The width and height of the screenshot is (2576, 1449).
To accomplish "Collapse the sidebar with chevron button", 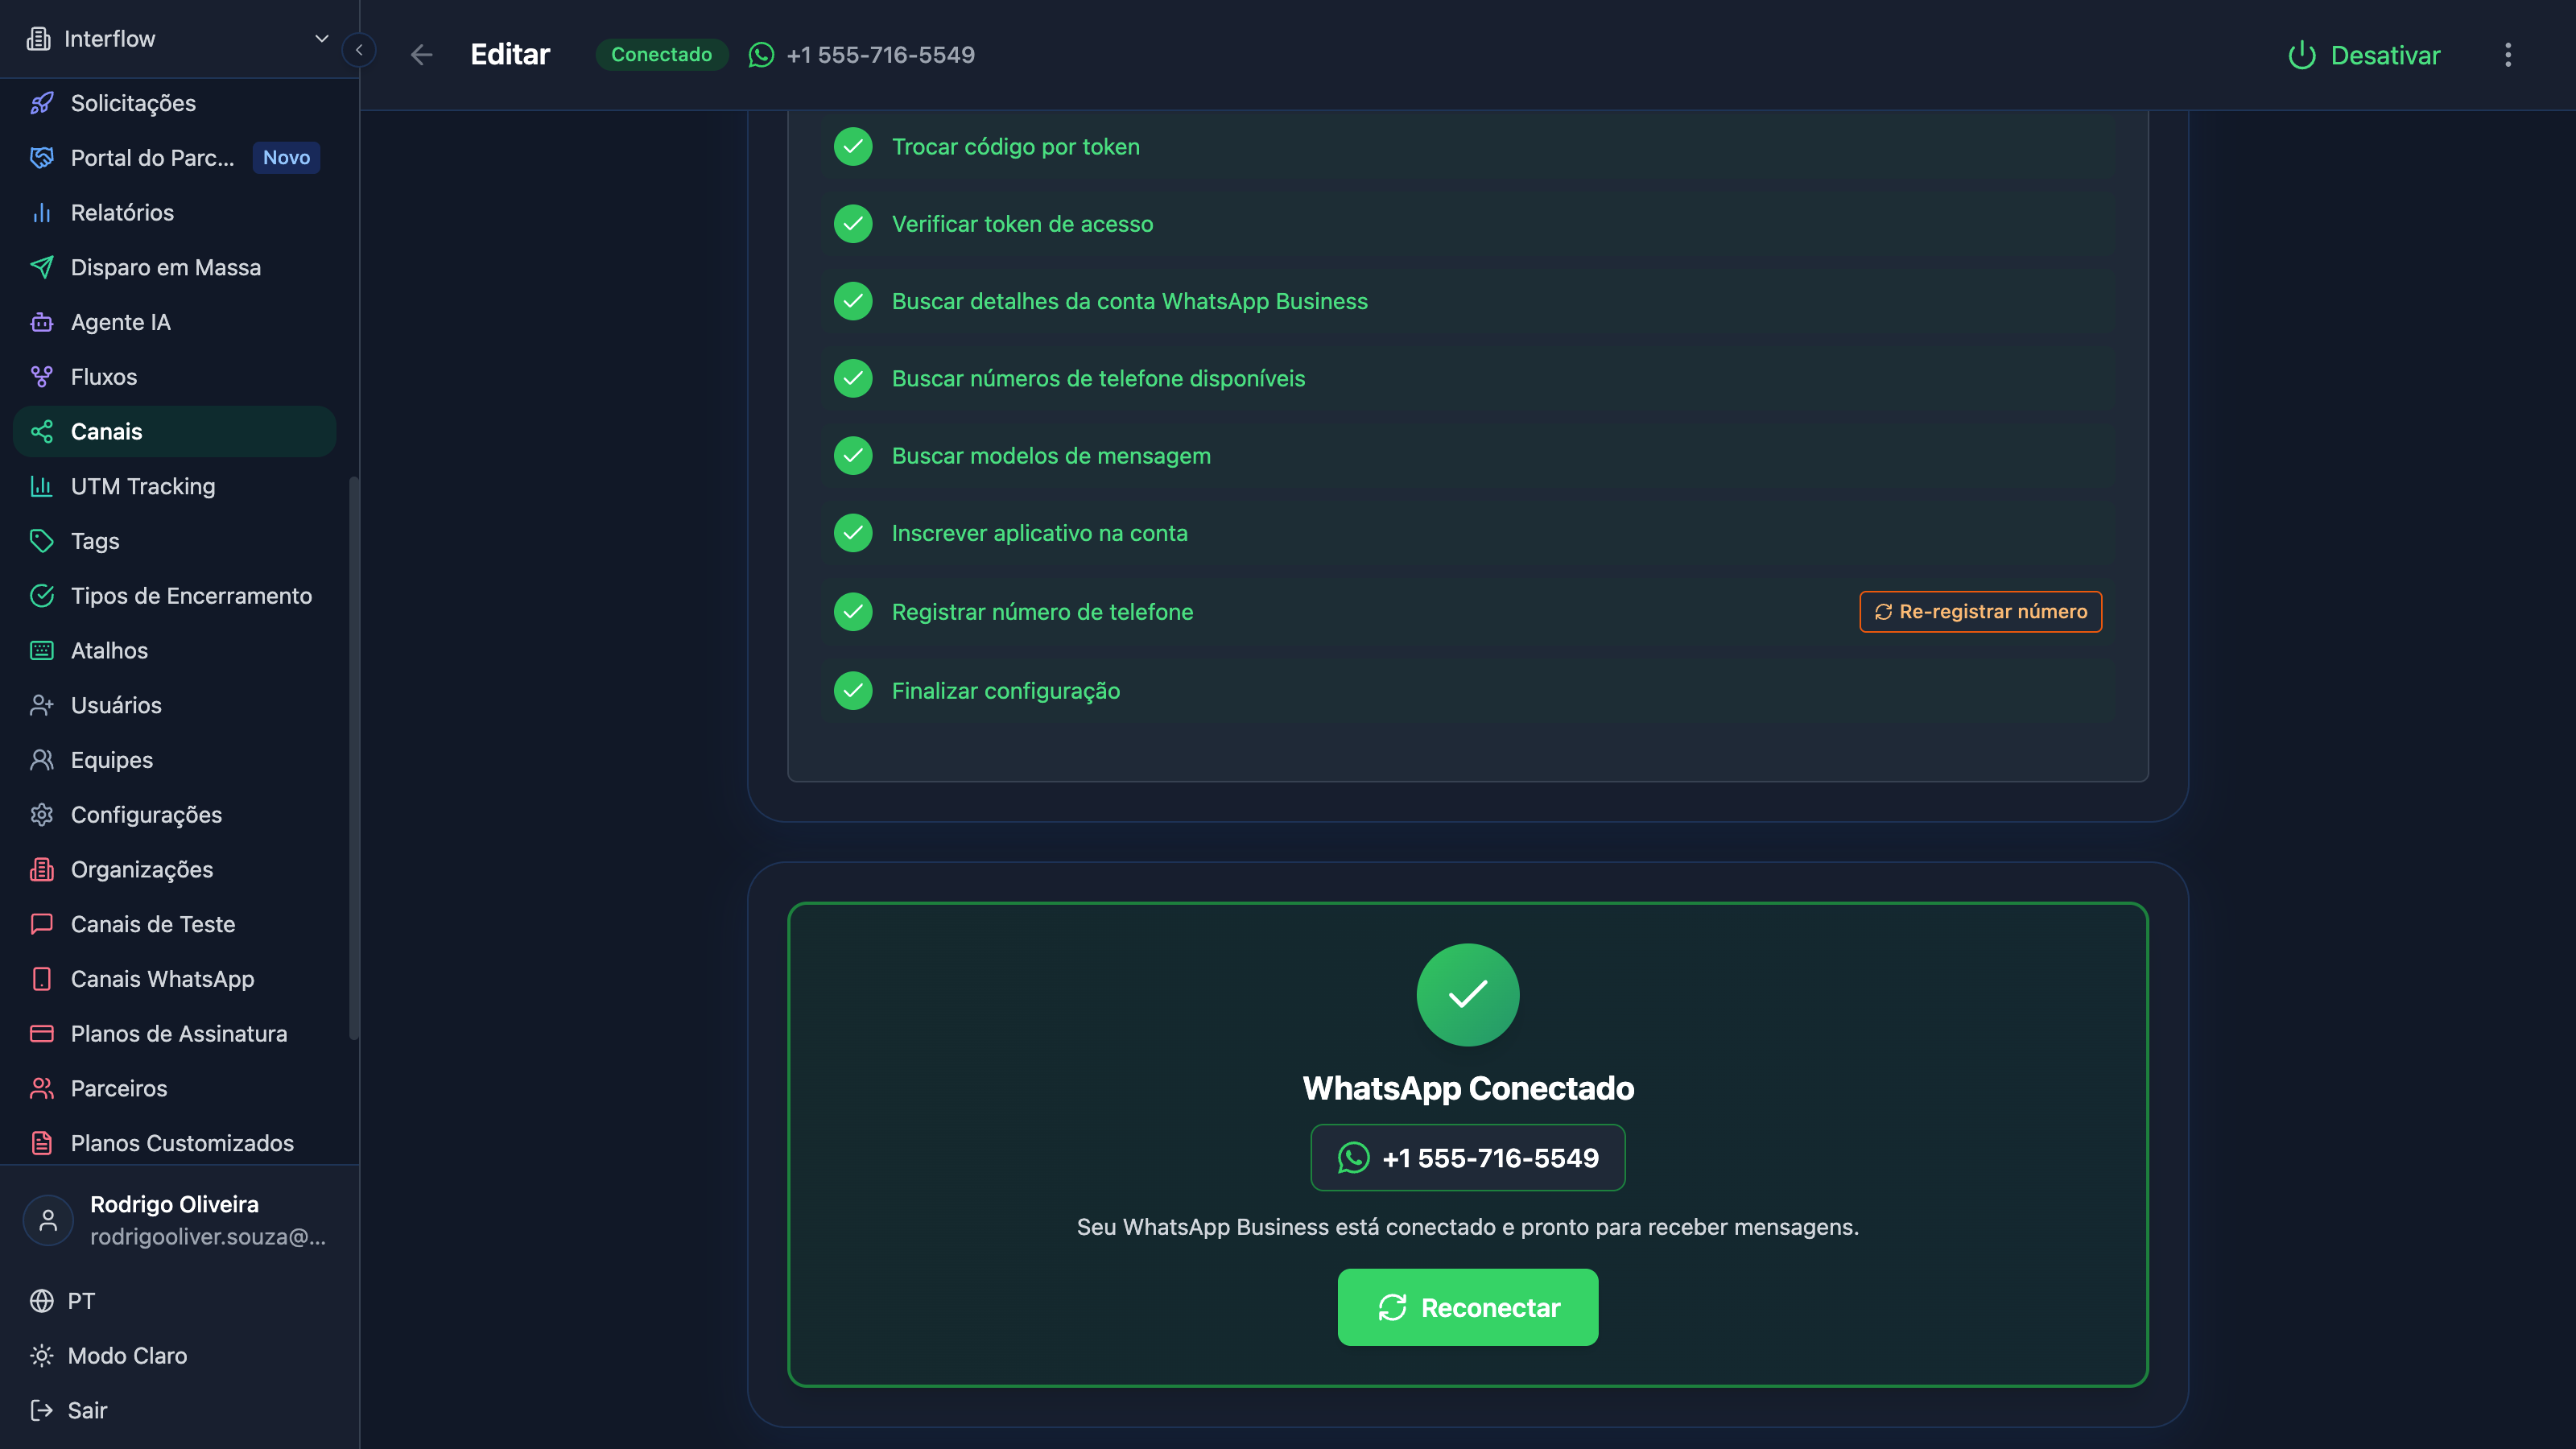I will click(x=359, y=50).
